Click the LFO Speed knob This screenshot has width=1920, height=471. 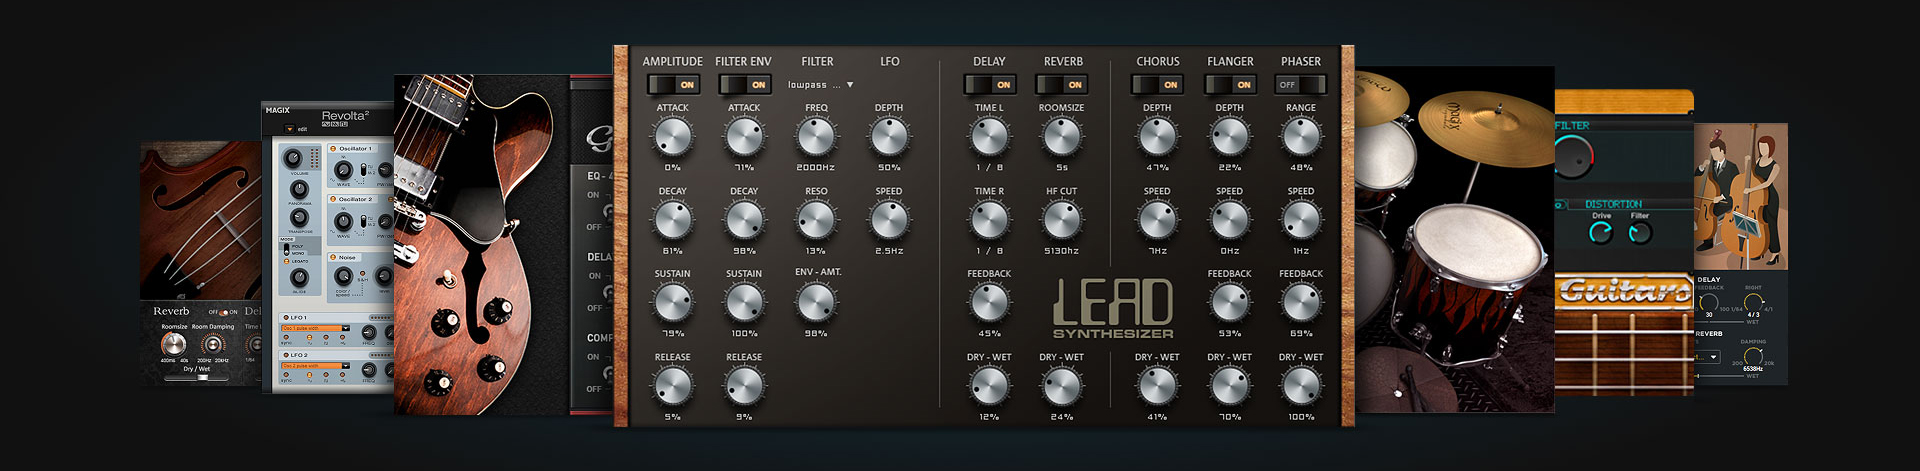[x=889, y=220]
